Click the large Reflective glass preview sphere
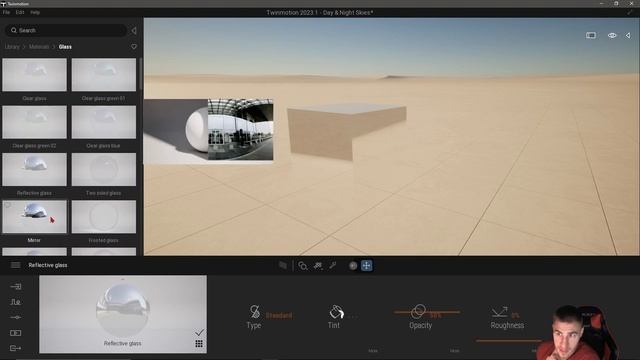Viewport: 640px width, 360px height. (x=122, y=310)
